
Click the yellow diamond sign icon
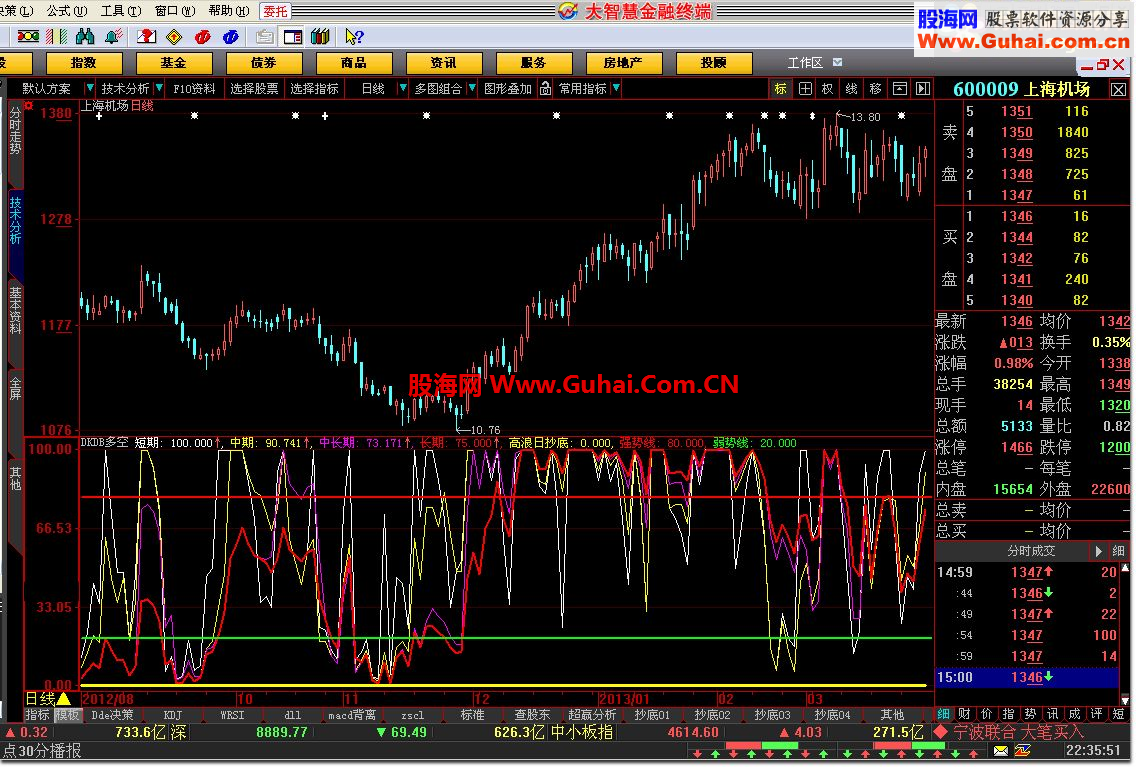pos(174,36)
